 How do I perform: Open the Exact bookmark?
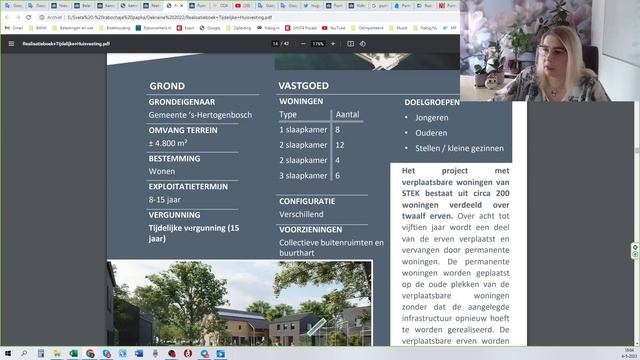(185, 28)
